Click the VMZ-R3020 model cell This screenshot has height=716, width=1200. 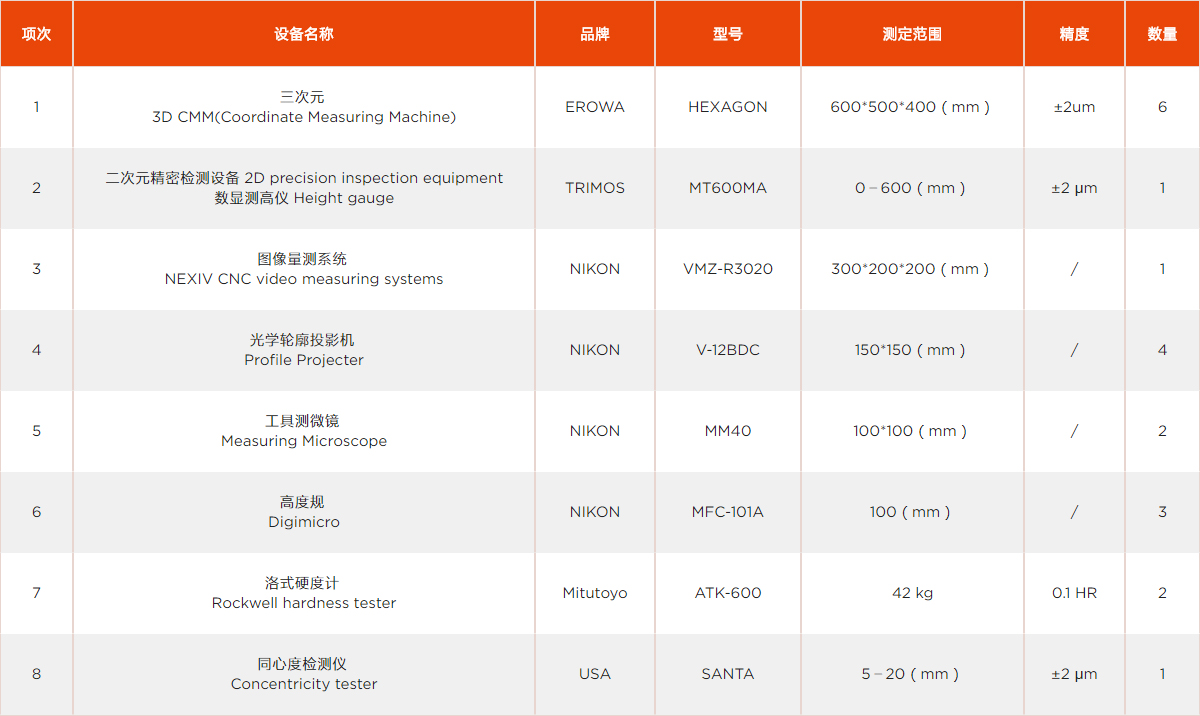tap(728, 269)
